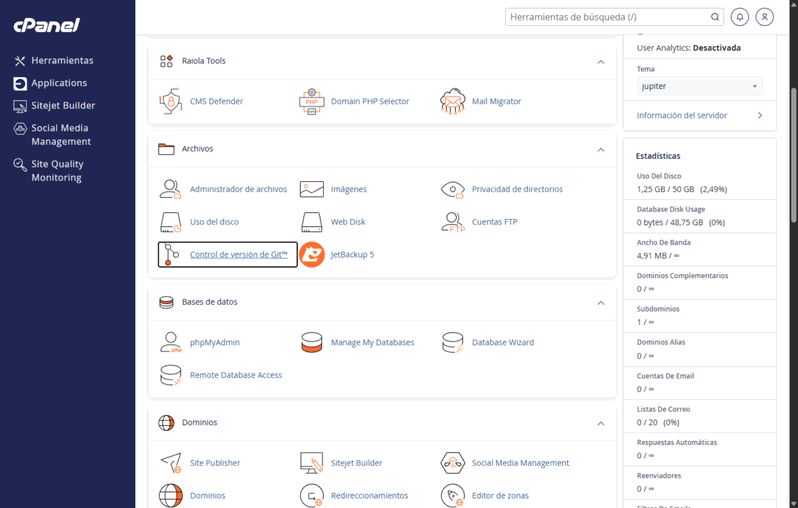Click the Git version control branch icon
This screenshot has width=798, height=508.
pyautogui.click(x=171, y=255)
